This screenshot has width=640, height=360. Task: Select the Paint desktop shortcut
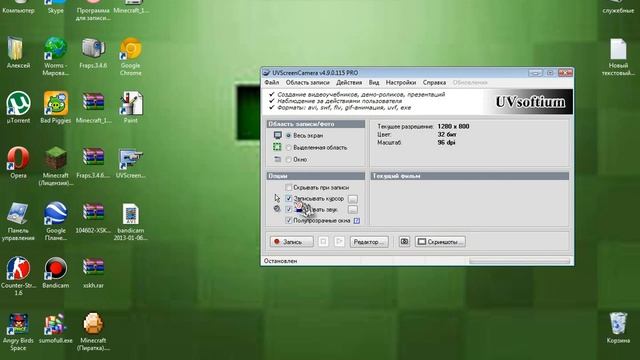[x=131, y=104]
